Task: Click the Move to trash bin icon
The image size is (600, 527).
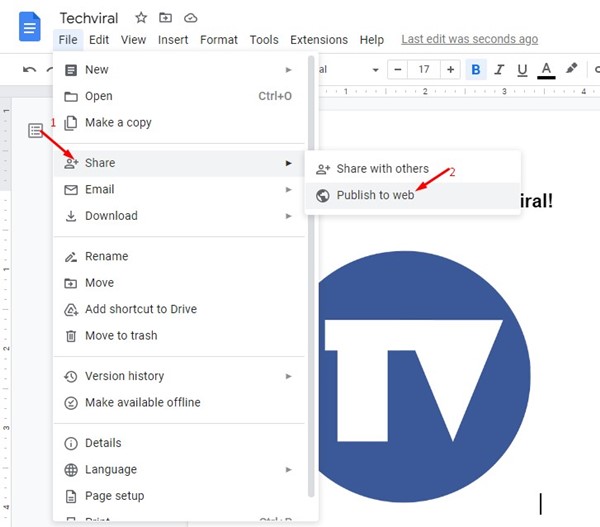Action: tap(71, 336)
